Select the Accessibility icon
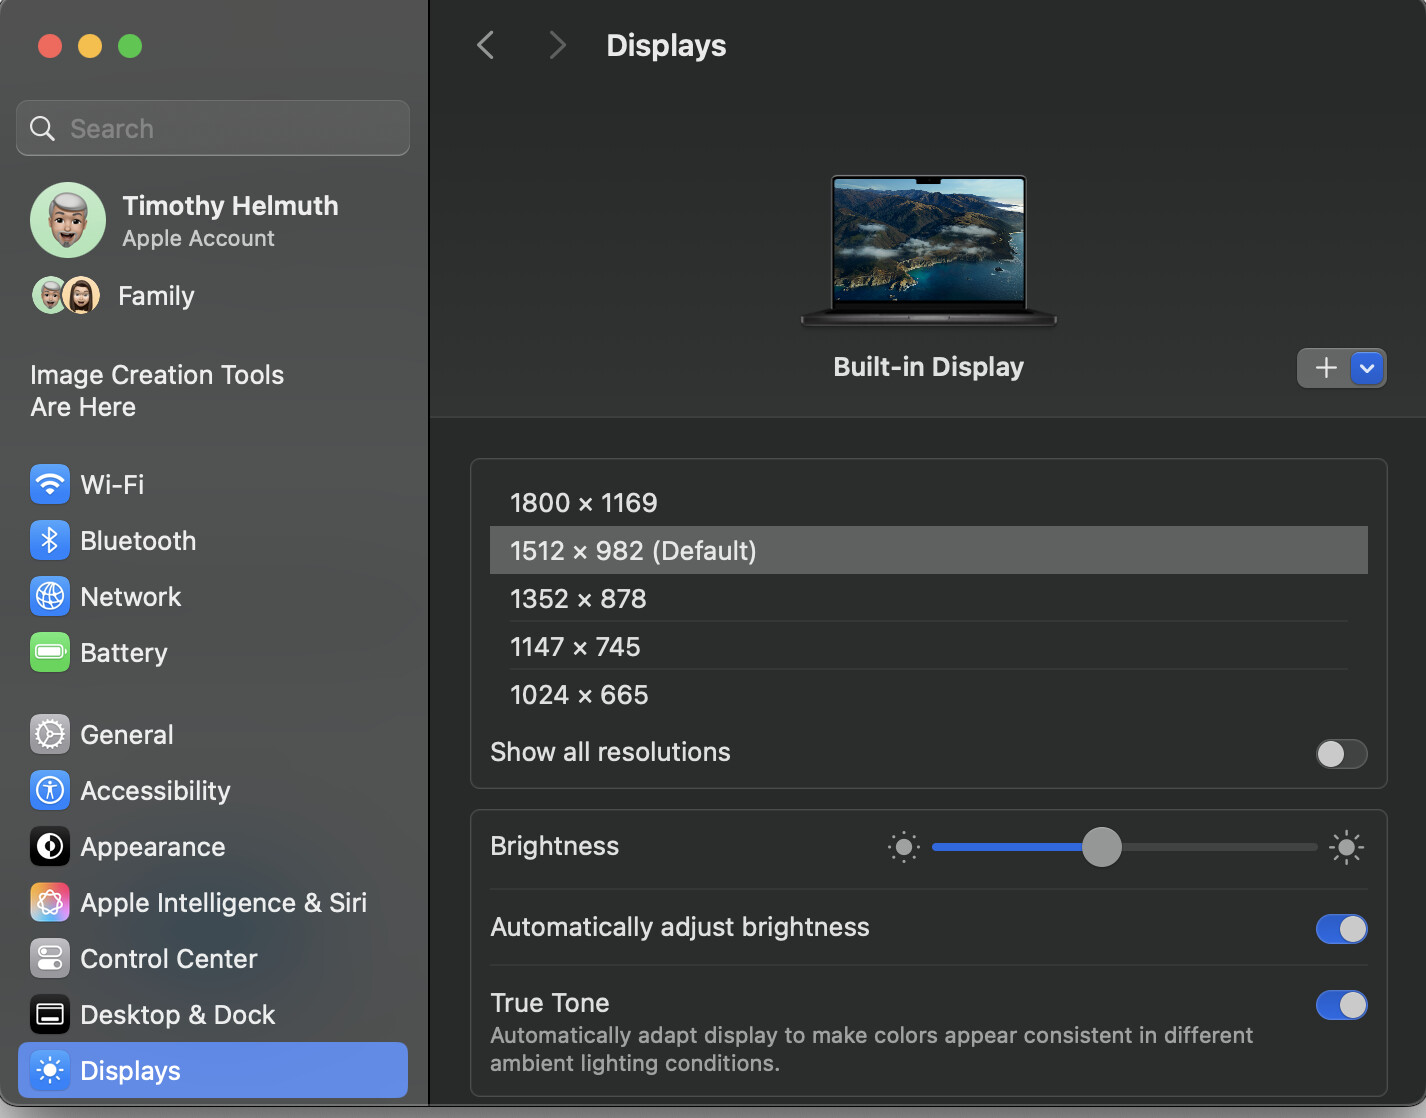Screen dimensions: 1426x1118 pos(50,791)
